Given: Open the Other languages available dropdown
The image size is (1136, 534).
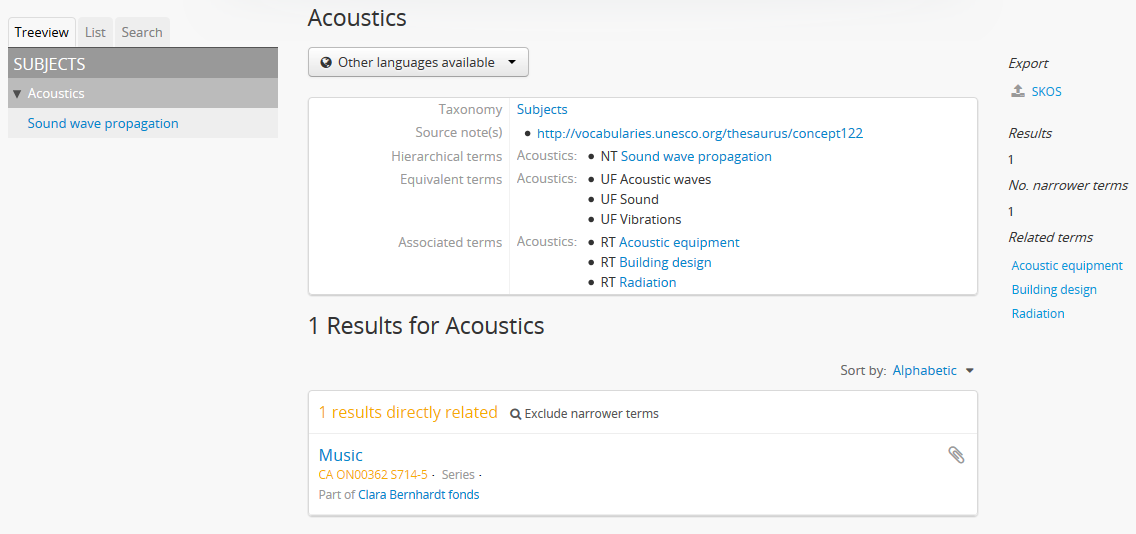Looking at the screenshot, I should [418, 62].
